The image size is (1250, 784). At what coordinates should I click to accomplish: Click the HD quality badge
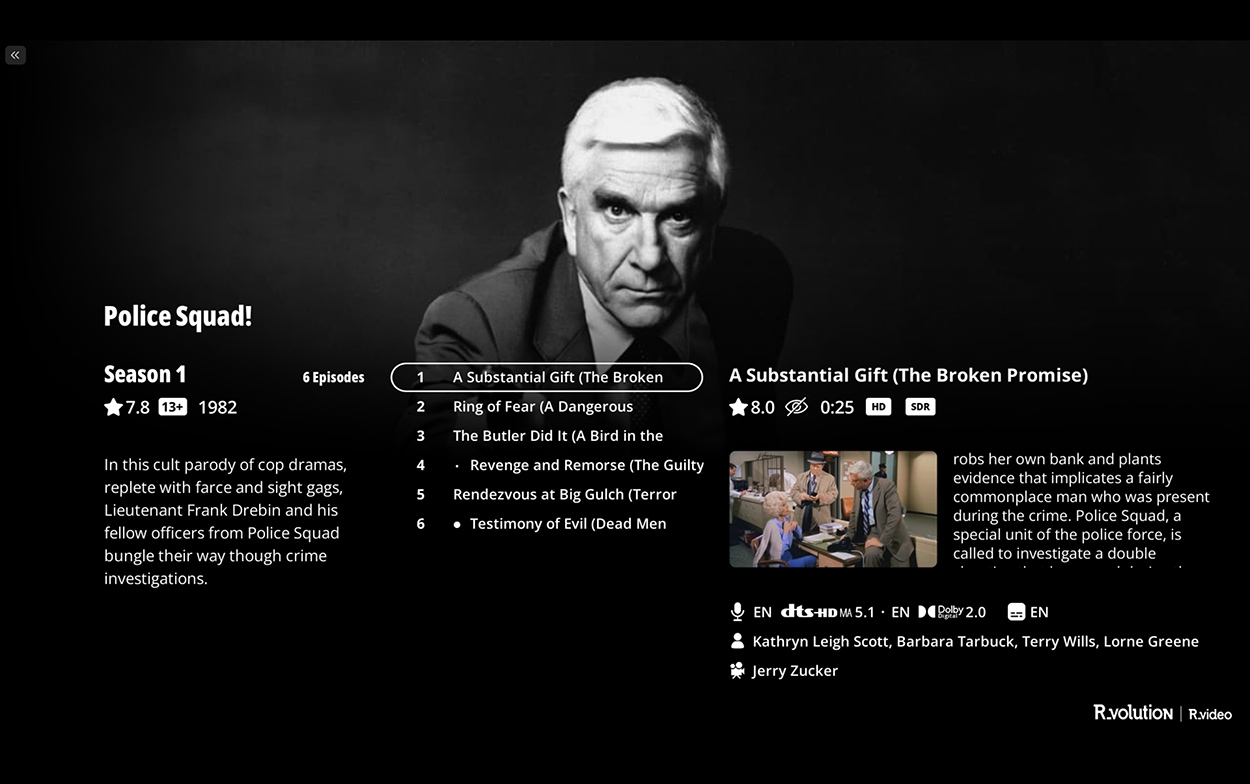(x=878, y=407)
